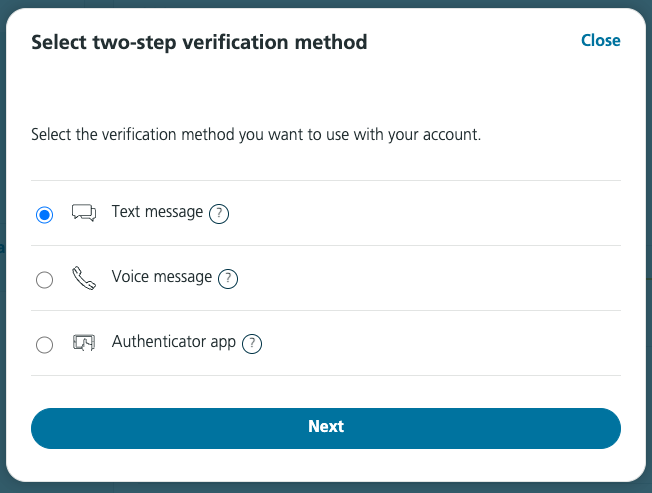
Task: Close the verification method dialog via Close link
Action: 600,40
